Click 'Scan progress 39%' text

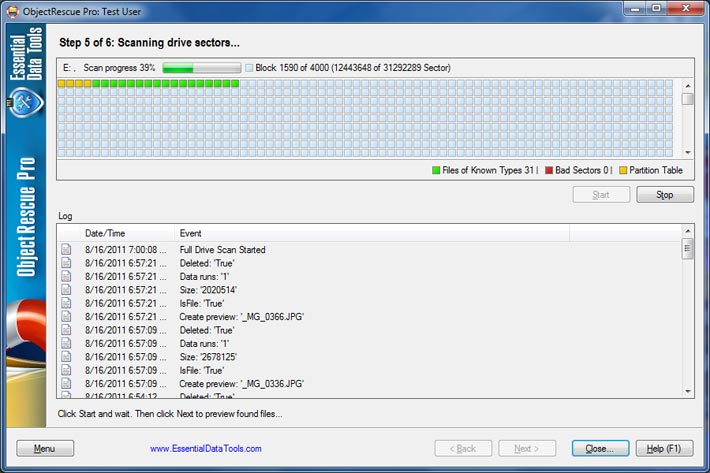119,68
